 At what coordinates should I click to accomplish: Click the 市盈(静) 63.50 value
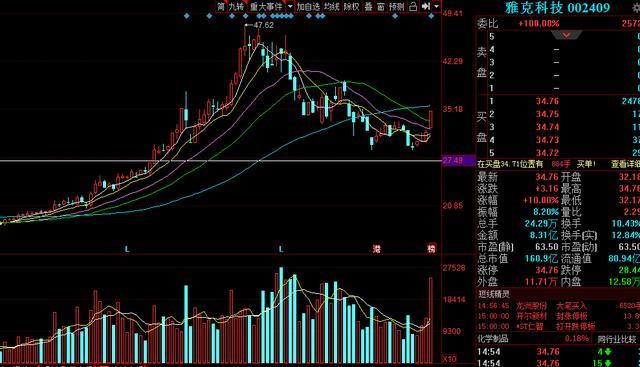point(547,247)
